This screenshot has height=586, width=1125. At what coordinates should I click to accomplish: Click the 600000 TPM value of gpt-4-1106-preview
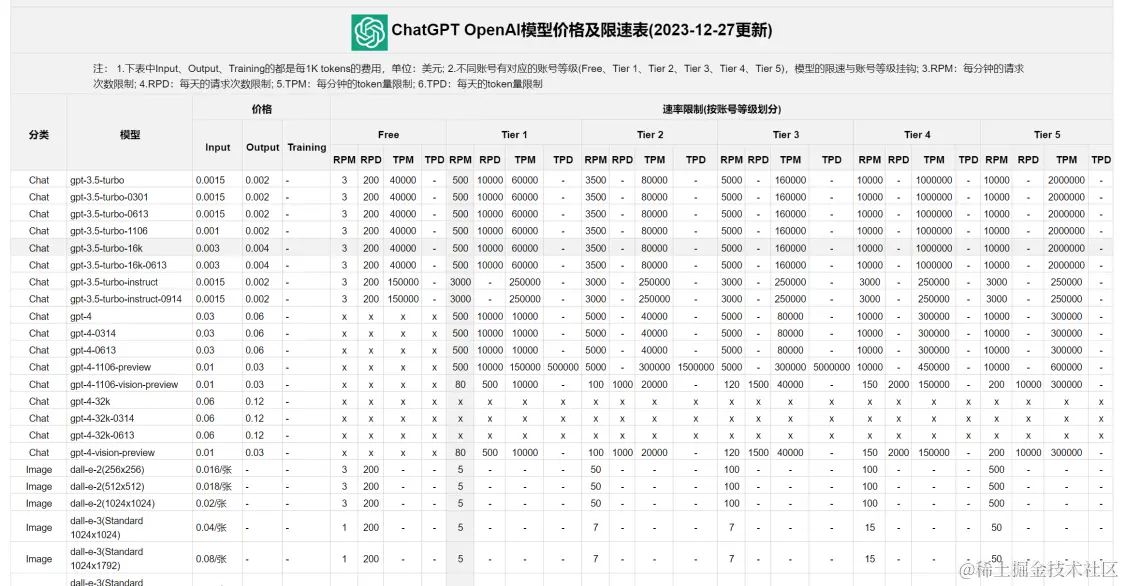1066,367
